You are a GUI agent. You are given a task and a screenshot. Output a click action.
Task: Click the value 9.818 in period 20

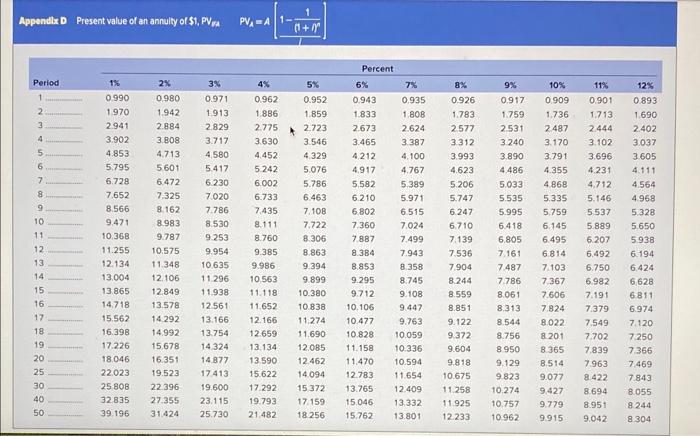[x=459, y=362]
